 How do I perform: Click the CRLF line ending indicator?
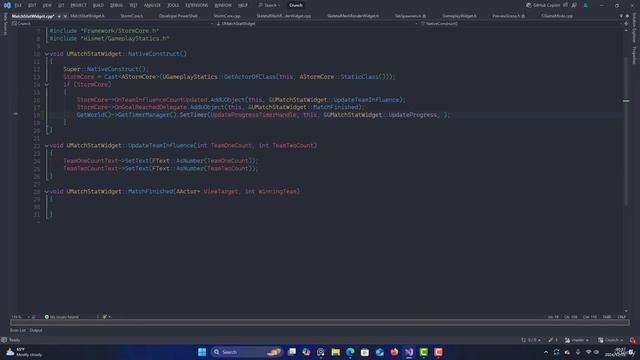[622, 317]
